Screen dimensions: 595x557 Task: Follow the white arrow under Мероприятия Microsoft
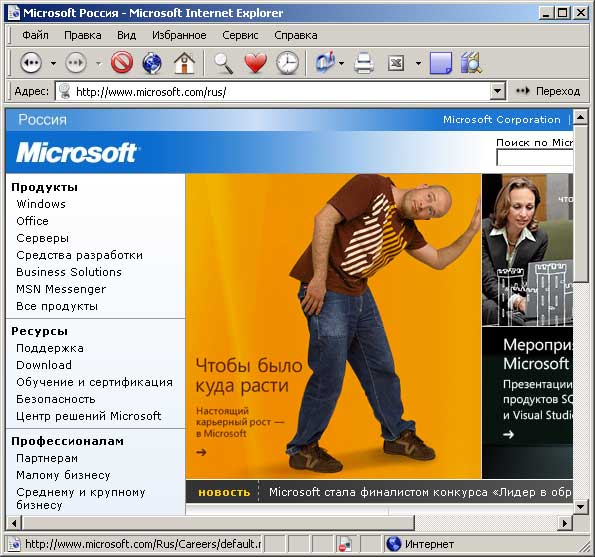[x=508, y=434]
